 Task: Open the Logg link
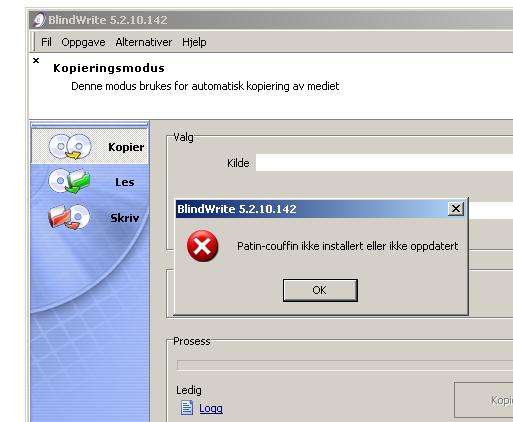[x=211, y=408]
